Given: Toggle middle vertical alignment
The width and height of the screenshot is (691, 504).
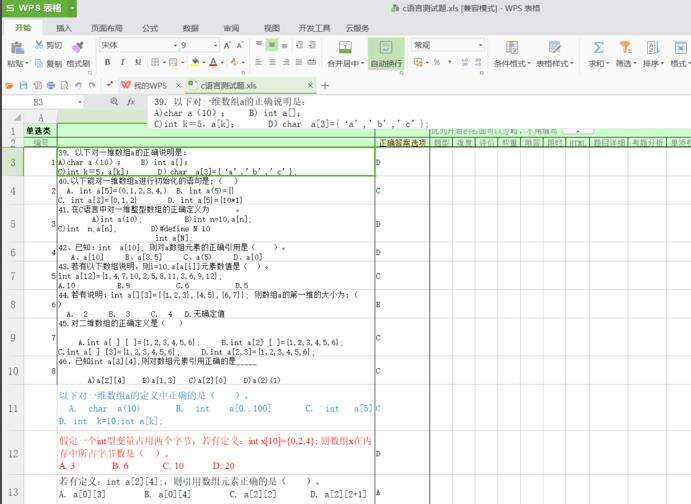Looking at the screenshot, I should pyautogui.click(x=272, y=45).
